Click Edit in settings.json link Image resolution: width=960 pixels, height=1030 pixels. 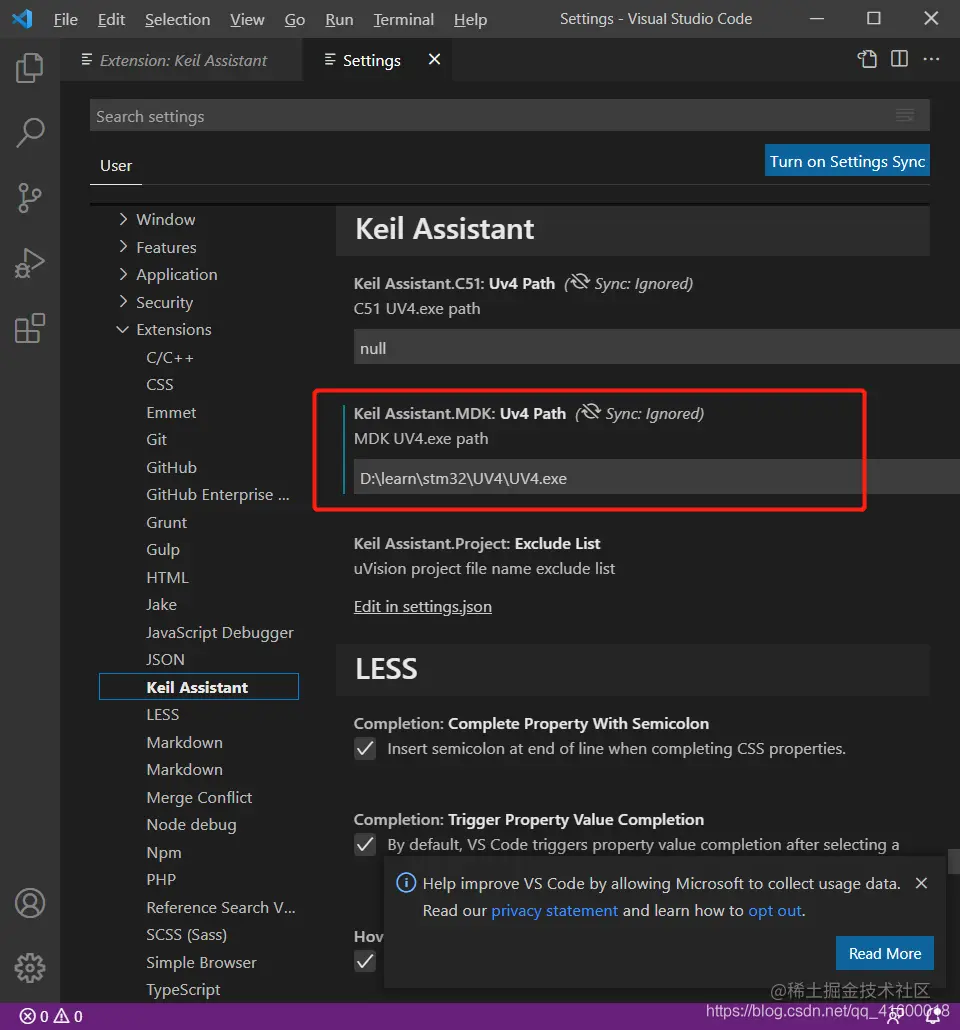[x=423, y=606]
